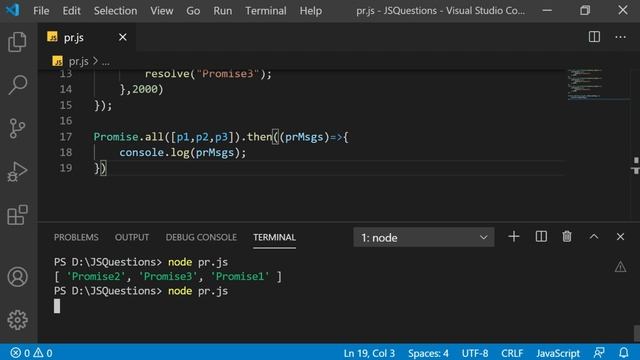
Task: Click the terminal scrollbar thumb
Action: (636, 333)
